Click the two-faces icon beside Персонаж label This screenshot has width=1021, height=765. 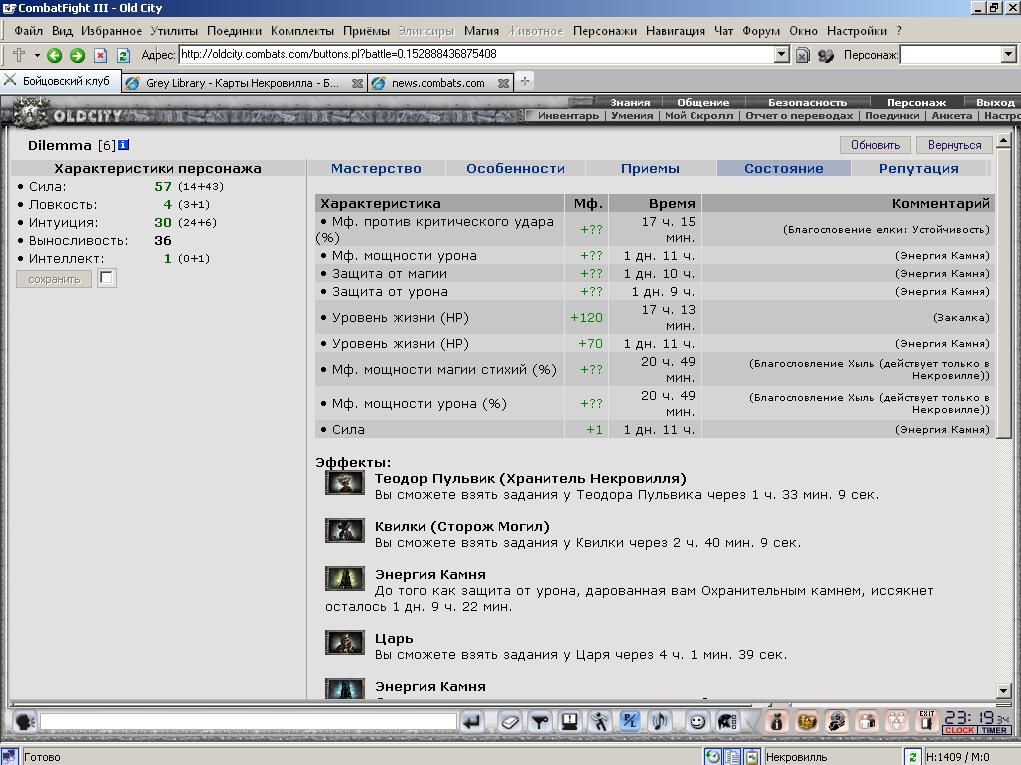[826, 55]
